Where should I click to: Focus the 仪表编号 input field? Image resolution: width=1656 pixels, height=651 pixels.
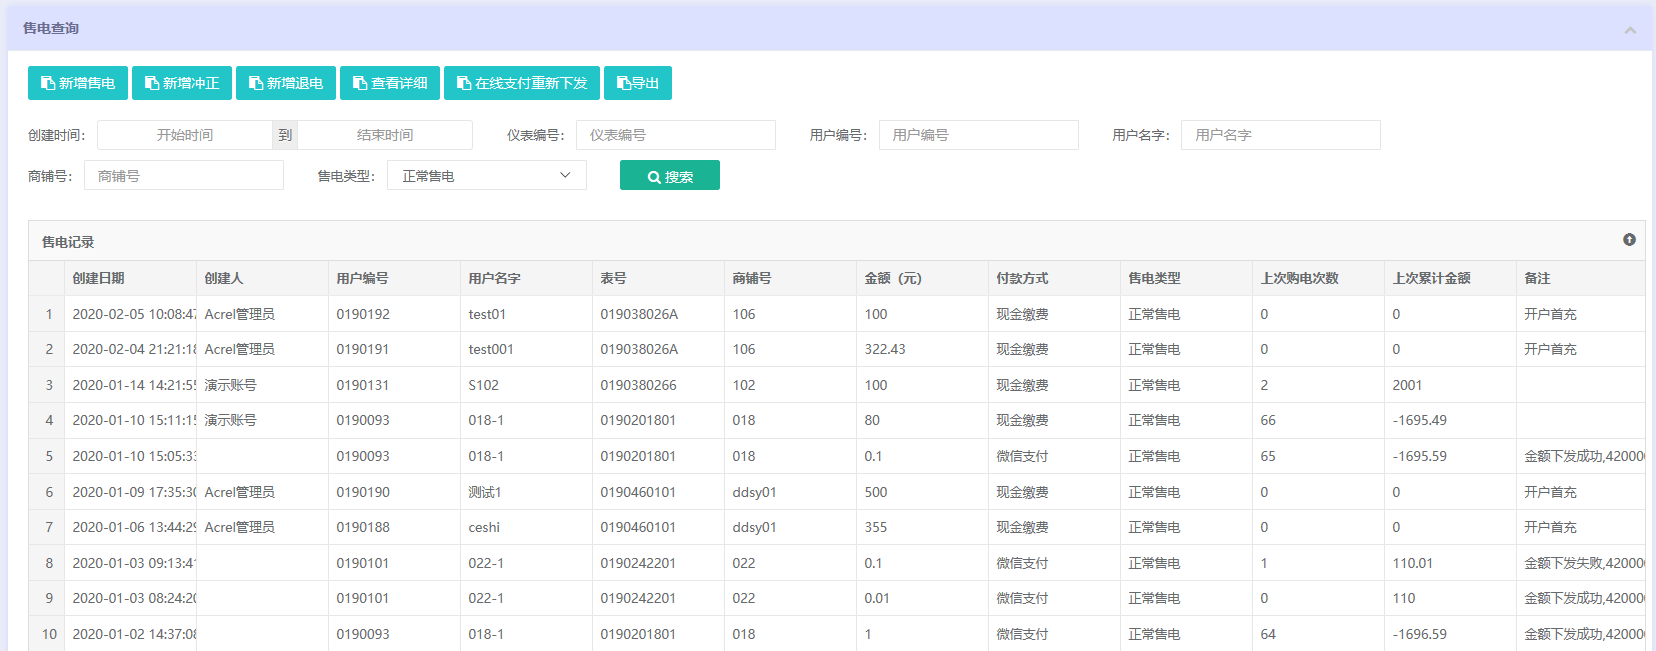coord(675,135)
